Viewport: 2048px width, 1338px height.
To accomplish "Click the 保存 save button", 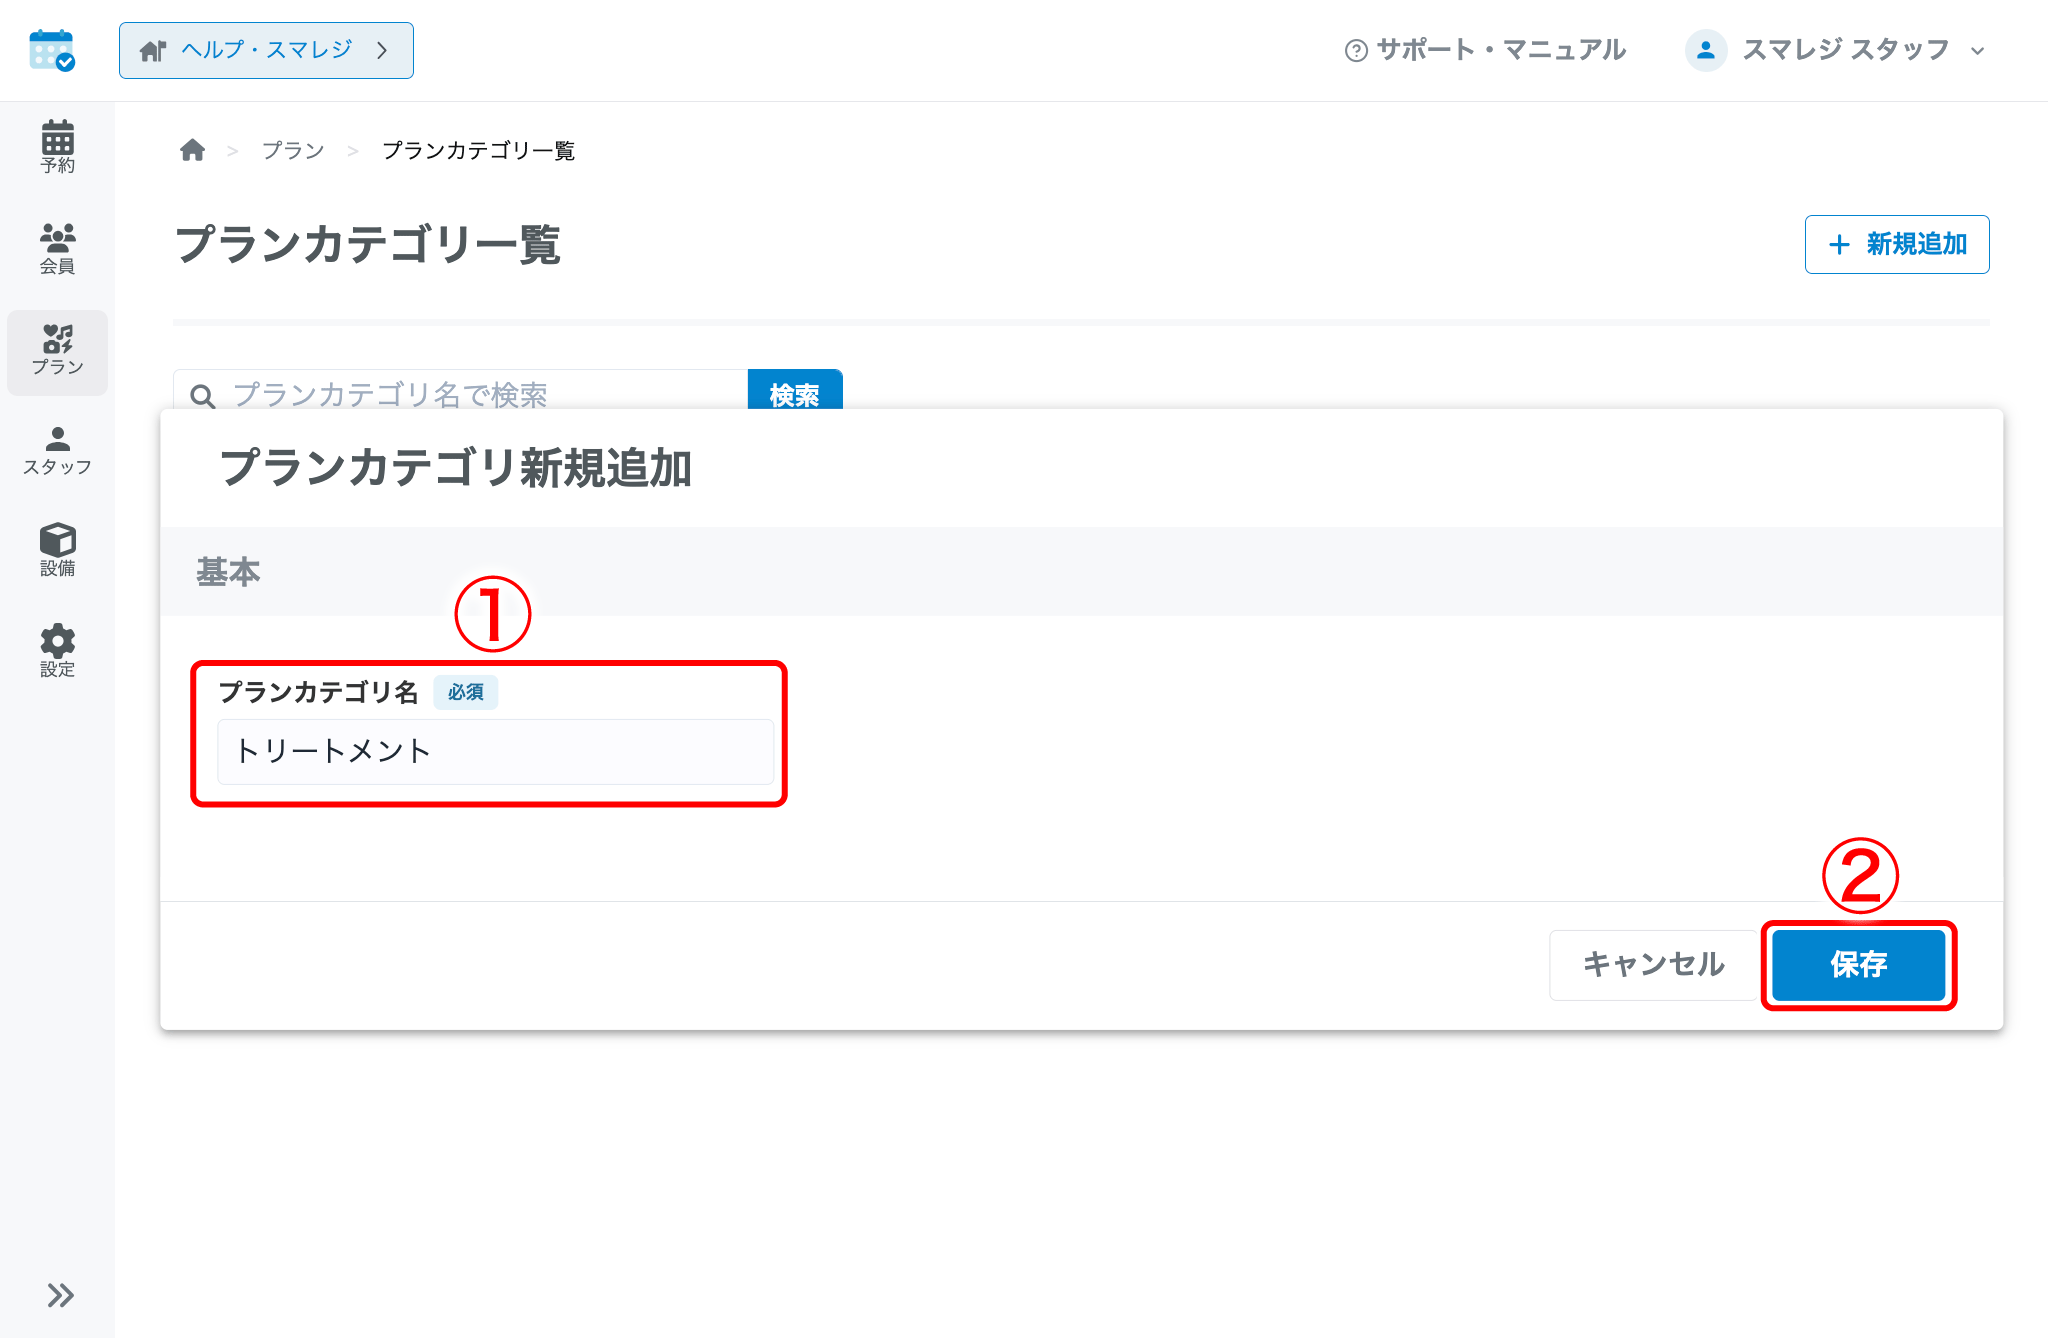I will point(1859,964).
